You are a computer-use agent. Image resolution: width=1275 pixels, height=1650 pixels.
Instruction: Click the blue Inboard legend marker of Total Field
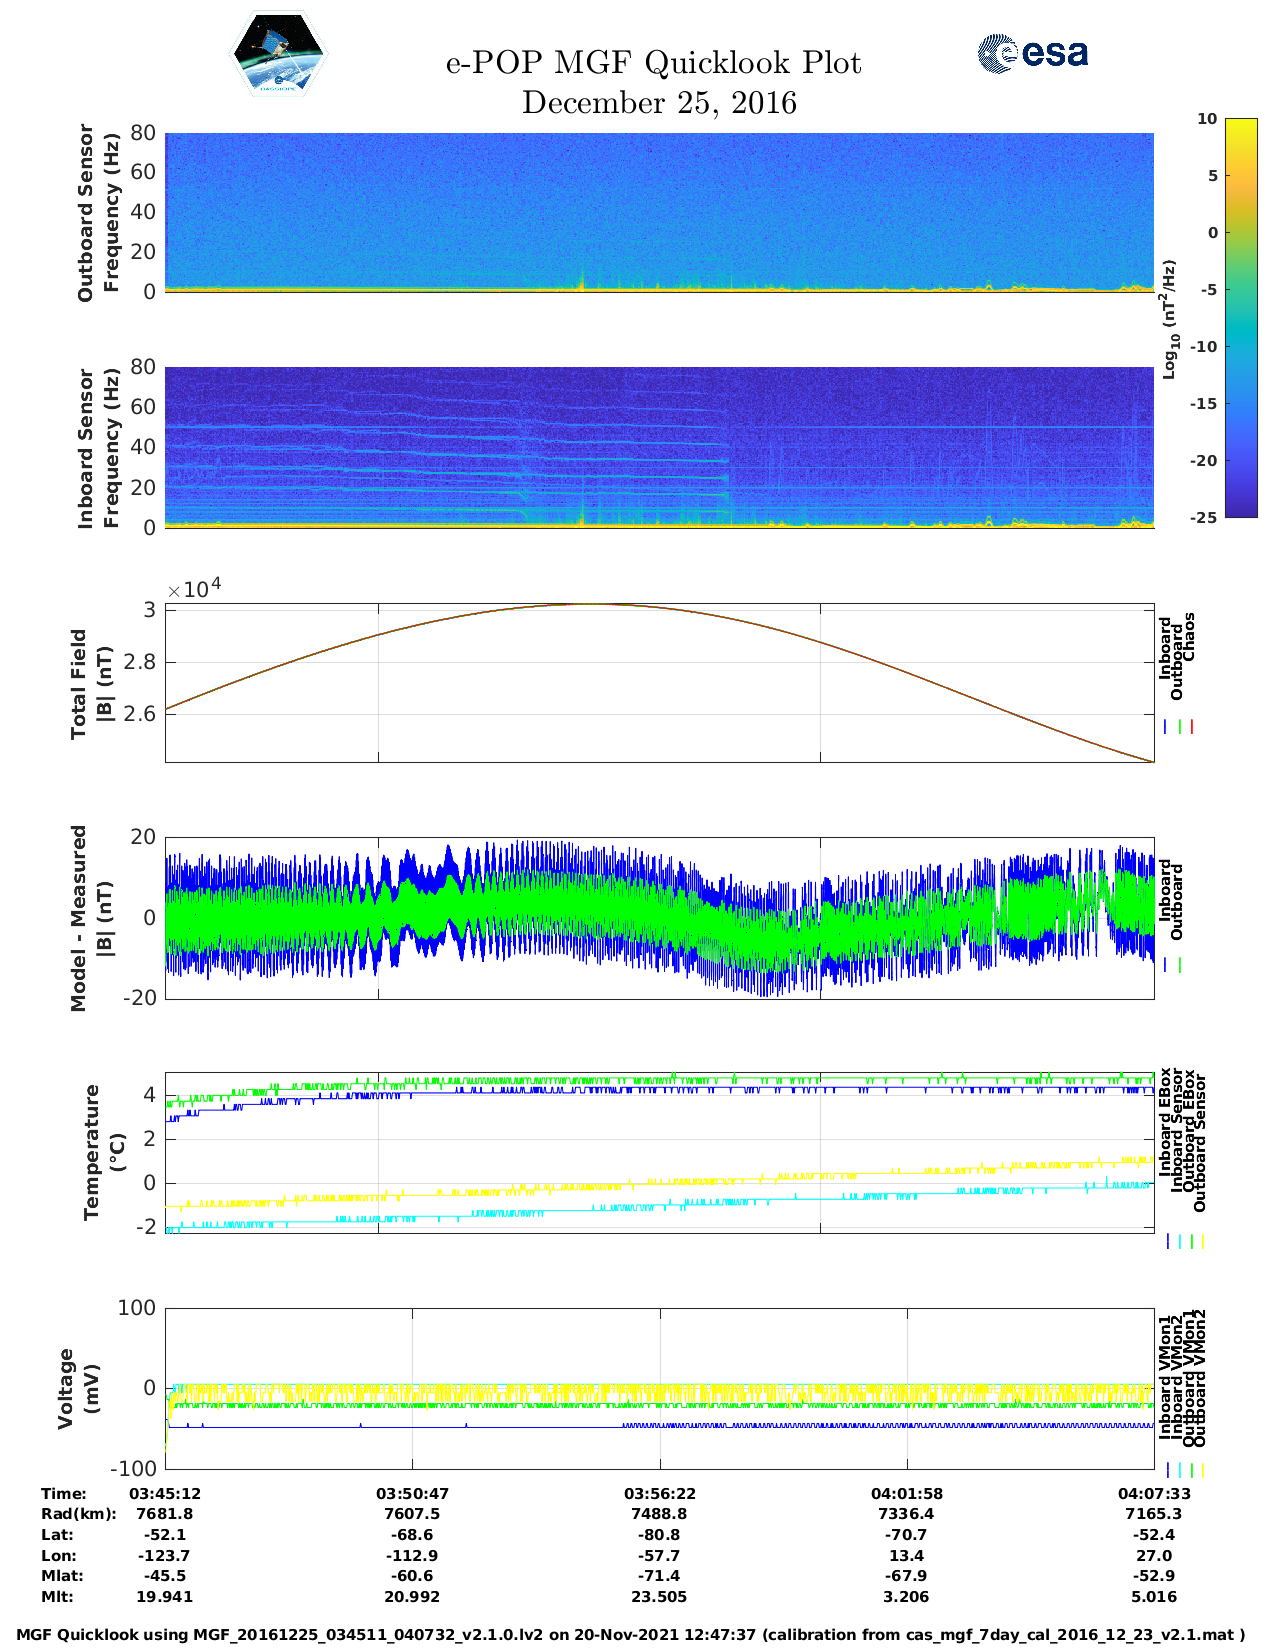[x=1166, y=727]
